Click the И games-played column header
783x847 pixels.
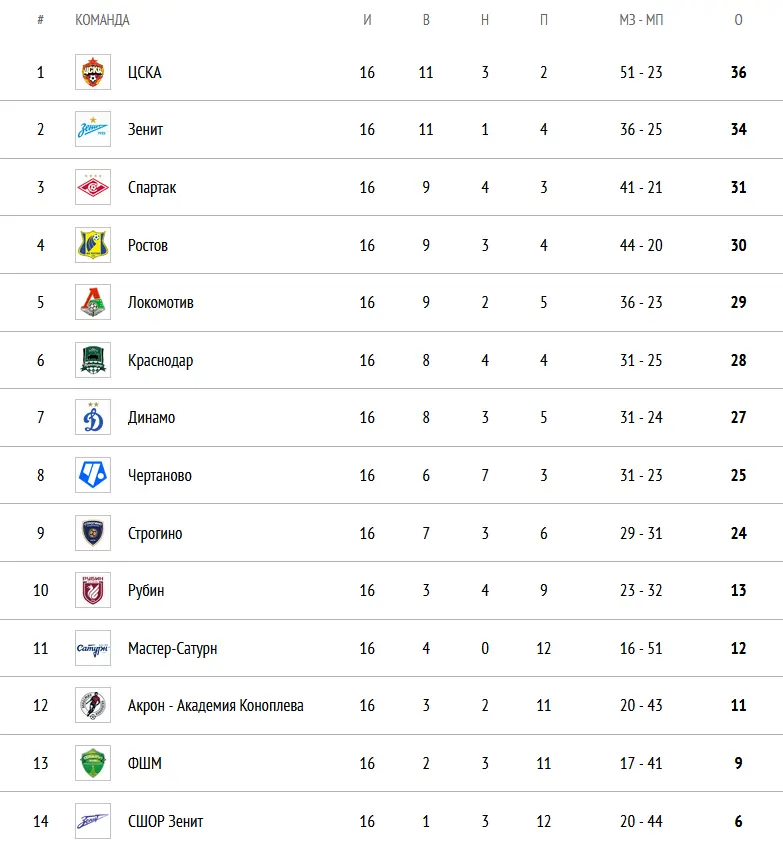point(367,20)
